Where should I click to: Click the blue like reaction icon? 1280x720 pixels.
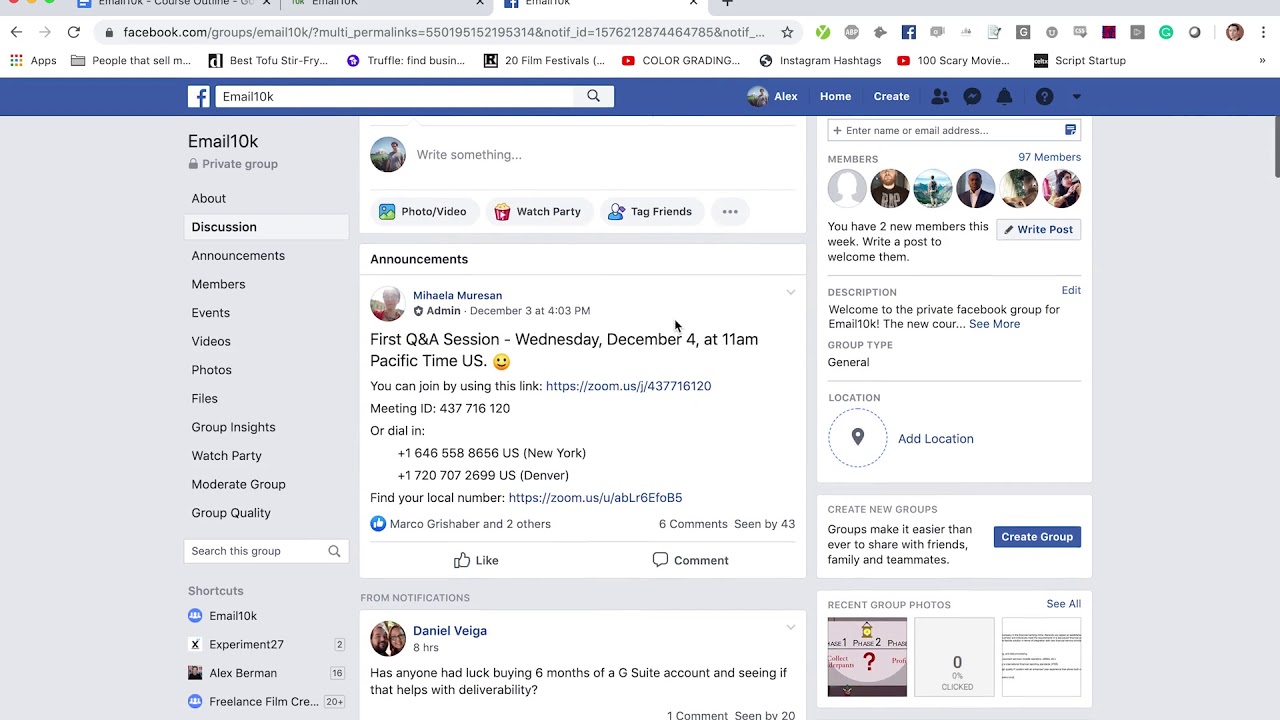[x=378, y=524]
